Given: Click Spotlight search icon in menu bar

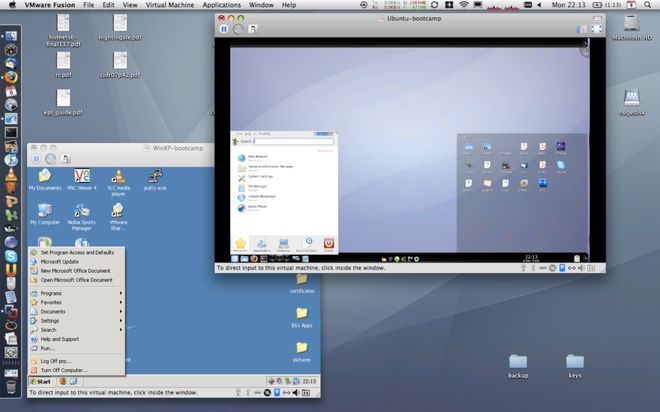Looking at the screenshot, I should pos(647,5).
